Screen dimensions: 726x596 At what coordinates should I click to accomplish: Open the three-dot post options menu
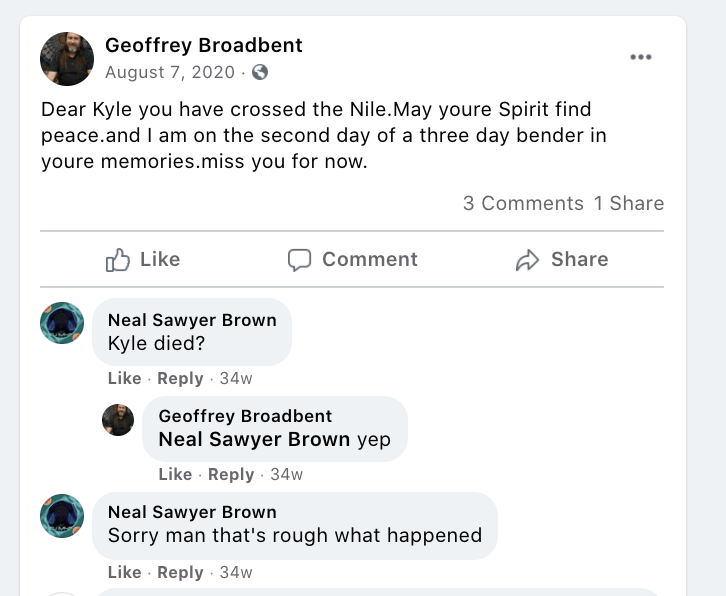coord(641,57)
